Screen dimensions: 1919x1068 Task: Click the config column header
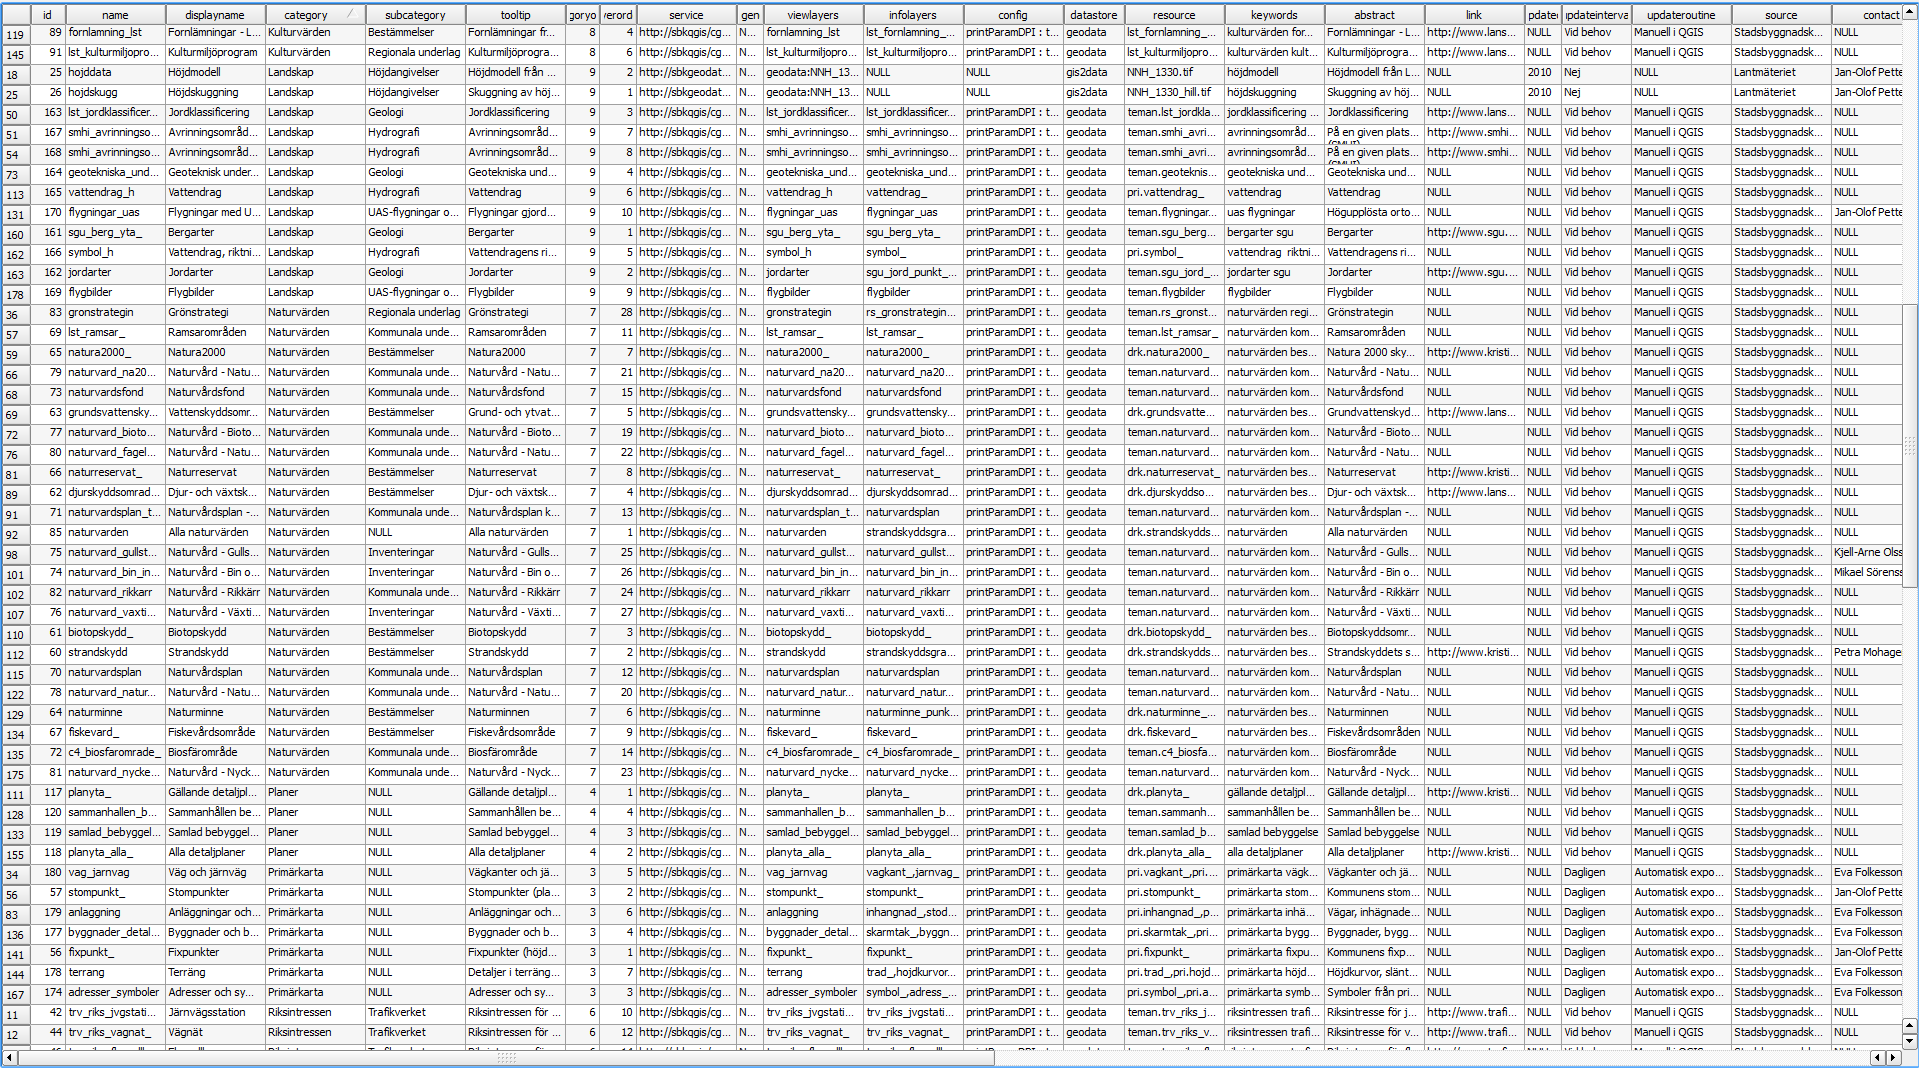[1013, 15]
